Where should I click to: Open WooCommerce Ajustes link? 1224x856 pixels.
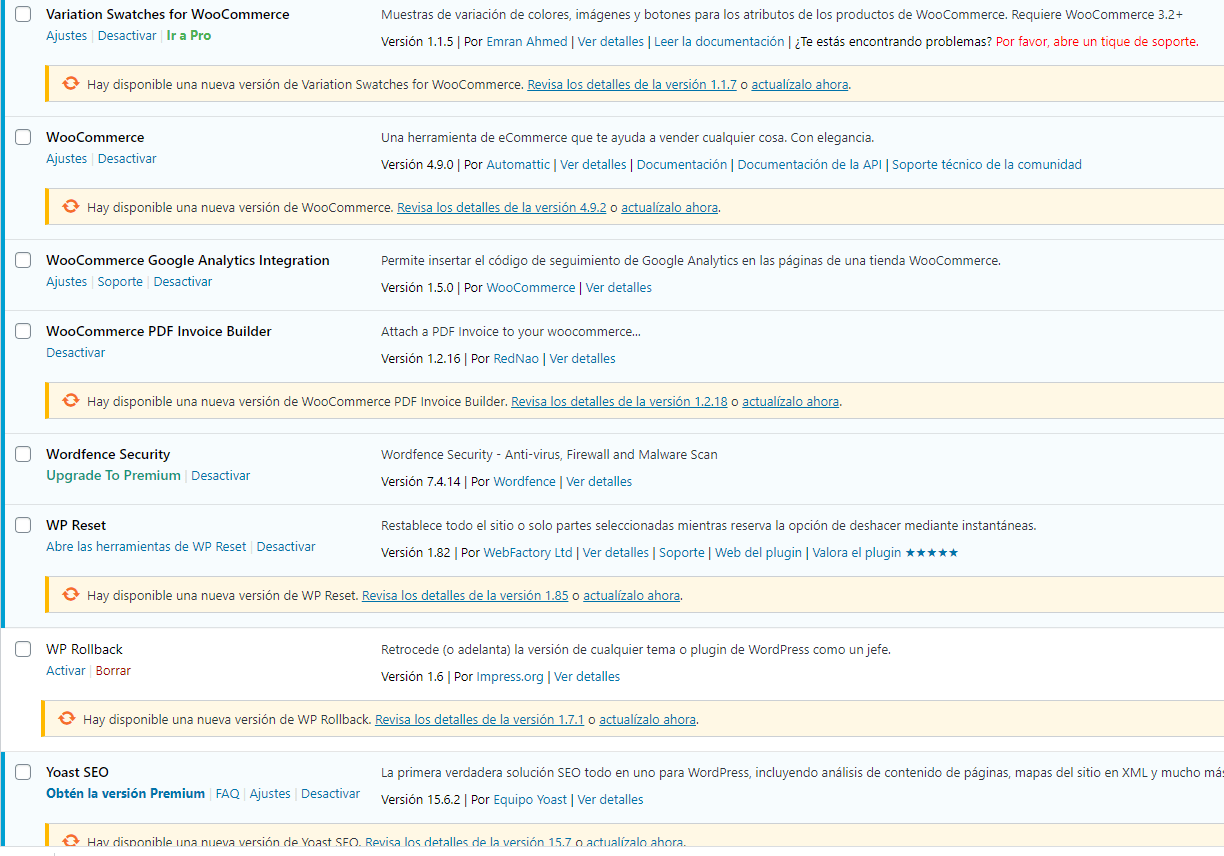pyautogui.click(x=66, y=159)
